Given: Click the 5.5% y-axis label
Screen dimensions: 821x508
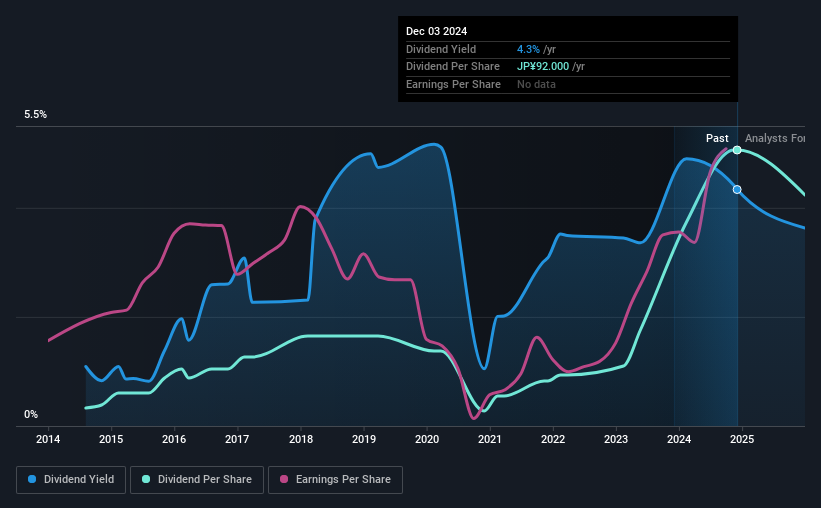Looking at the screenshot, I should point(36,115).
